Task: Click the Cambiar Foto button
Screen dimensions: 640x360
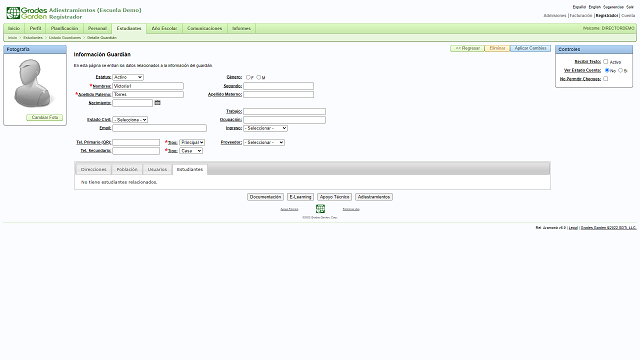Action: point(44,118)
